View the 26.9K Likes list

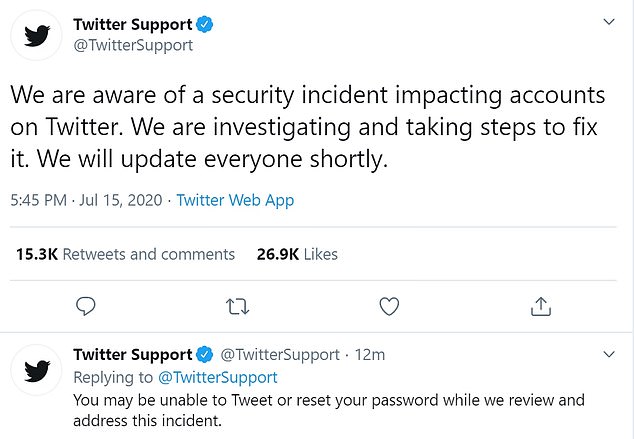coord(297,254)
